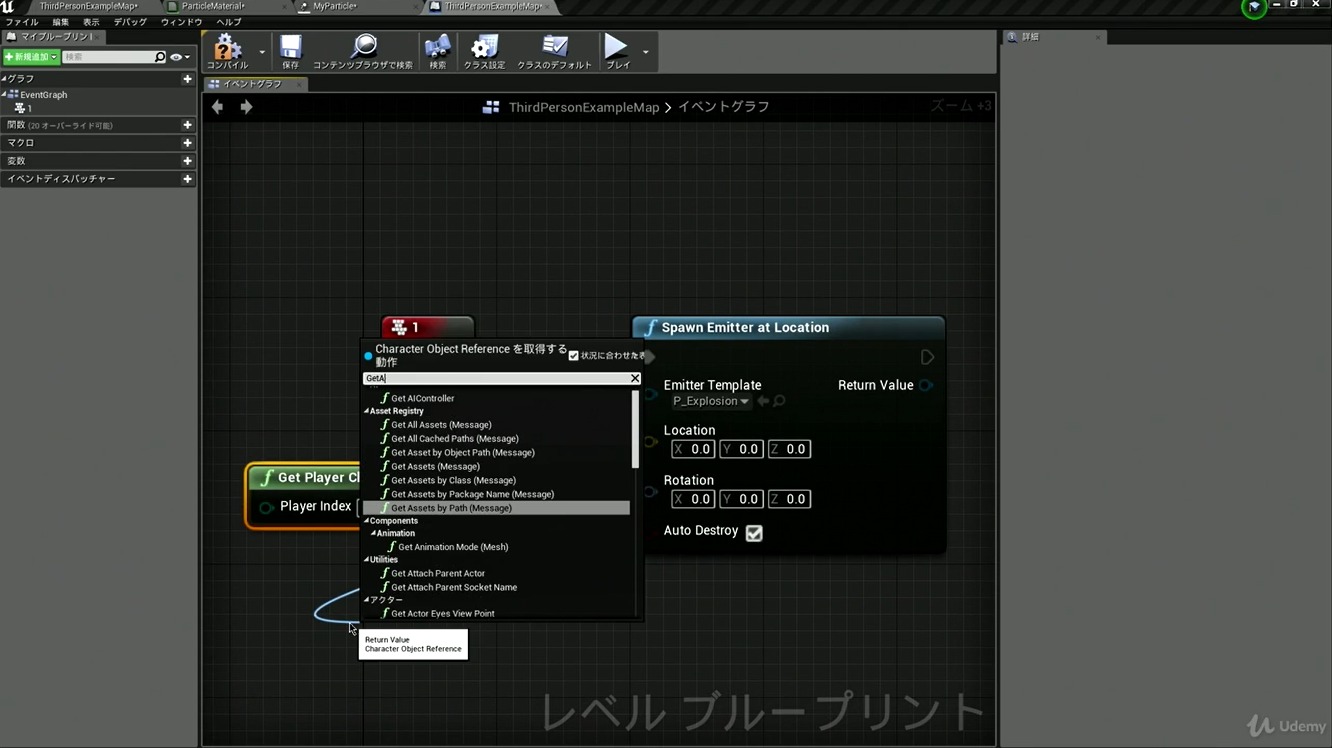Open the P_Explosion Emitter Template dropdown
Viewport: 1332px width, 748px height.
click(711, 401)
